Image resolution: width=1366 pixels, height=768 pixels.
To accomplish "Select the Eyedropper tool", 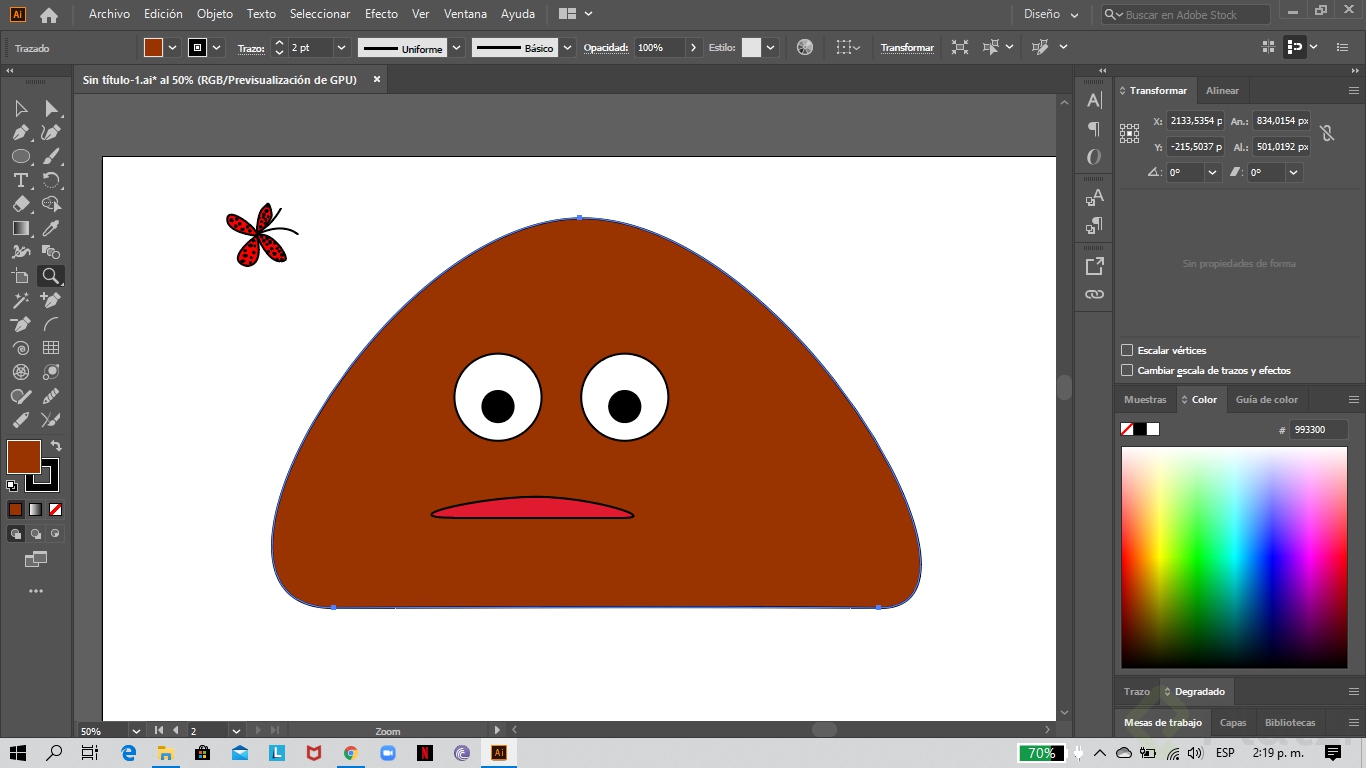I will [x=51, y=228].
